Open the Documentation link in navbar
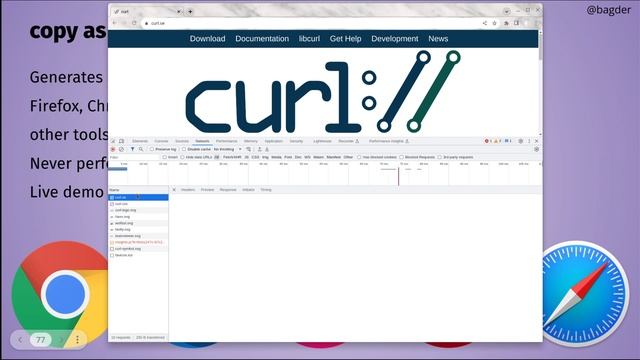The image size is (640, 360). click(262, 39)
